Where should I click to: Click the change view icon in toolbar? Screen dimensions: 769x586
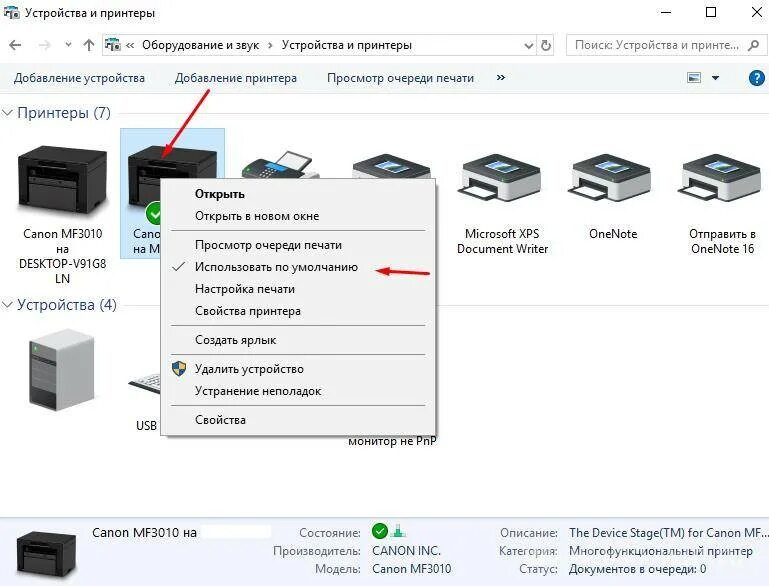693,77
